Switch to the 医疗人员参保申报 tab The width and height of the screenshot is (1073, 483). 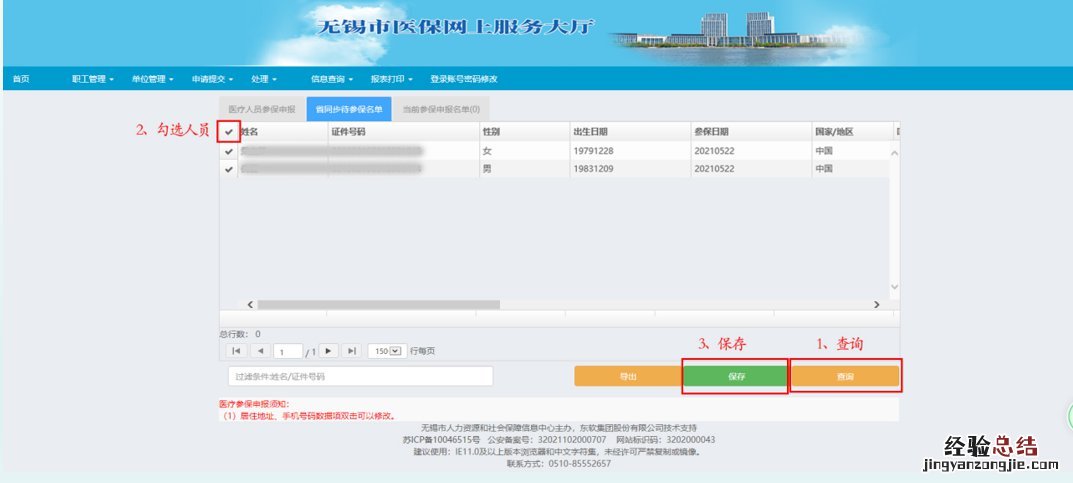click(x=262, y=109)
